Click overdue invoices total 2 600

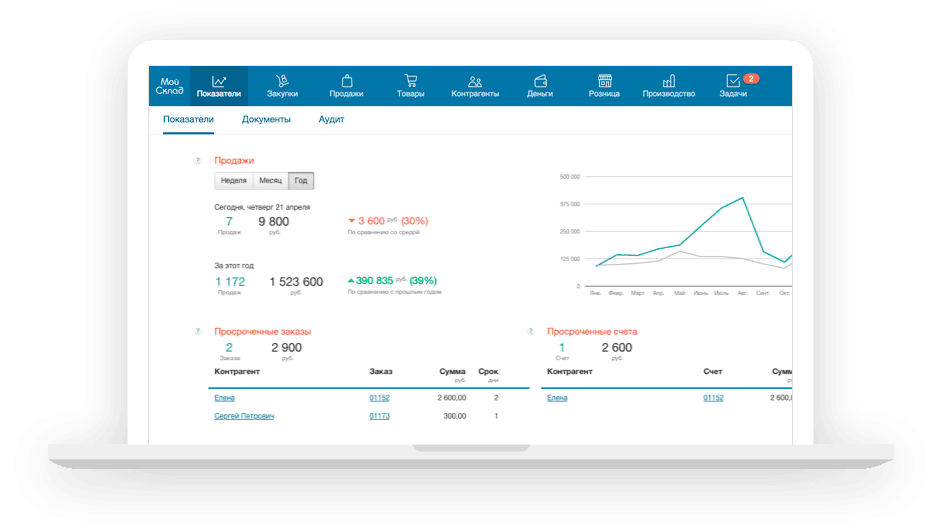tap(616, 348)
